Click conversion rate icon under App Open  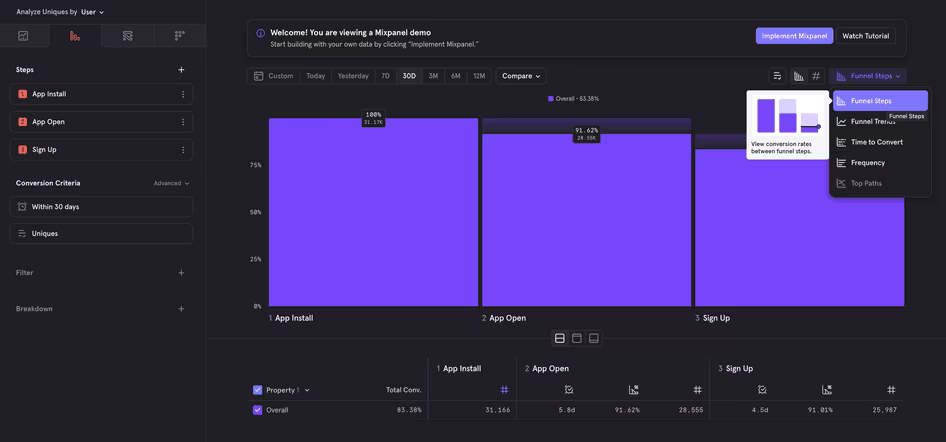click(x=633, y=390)
